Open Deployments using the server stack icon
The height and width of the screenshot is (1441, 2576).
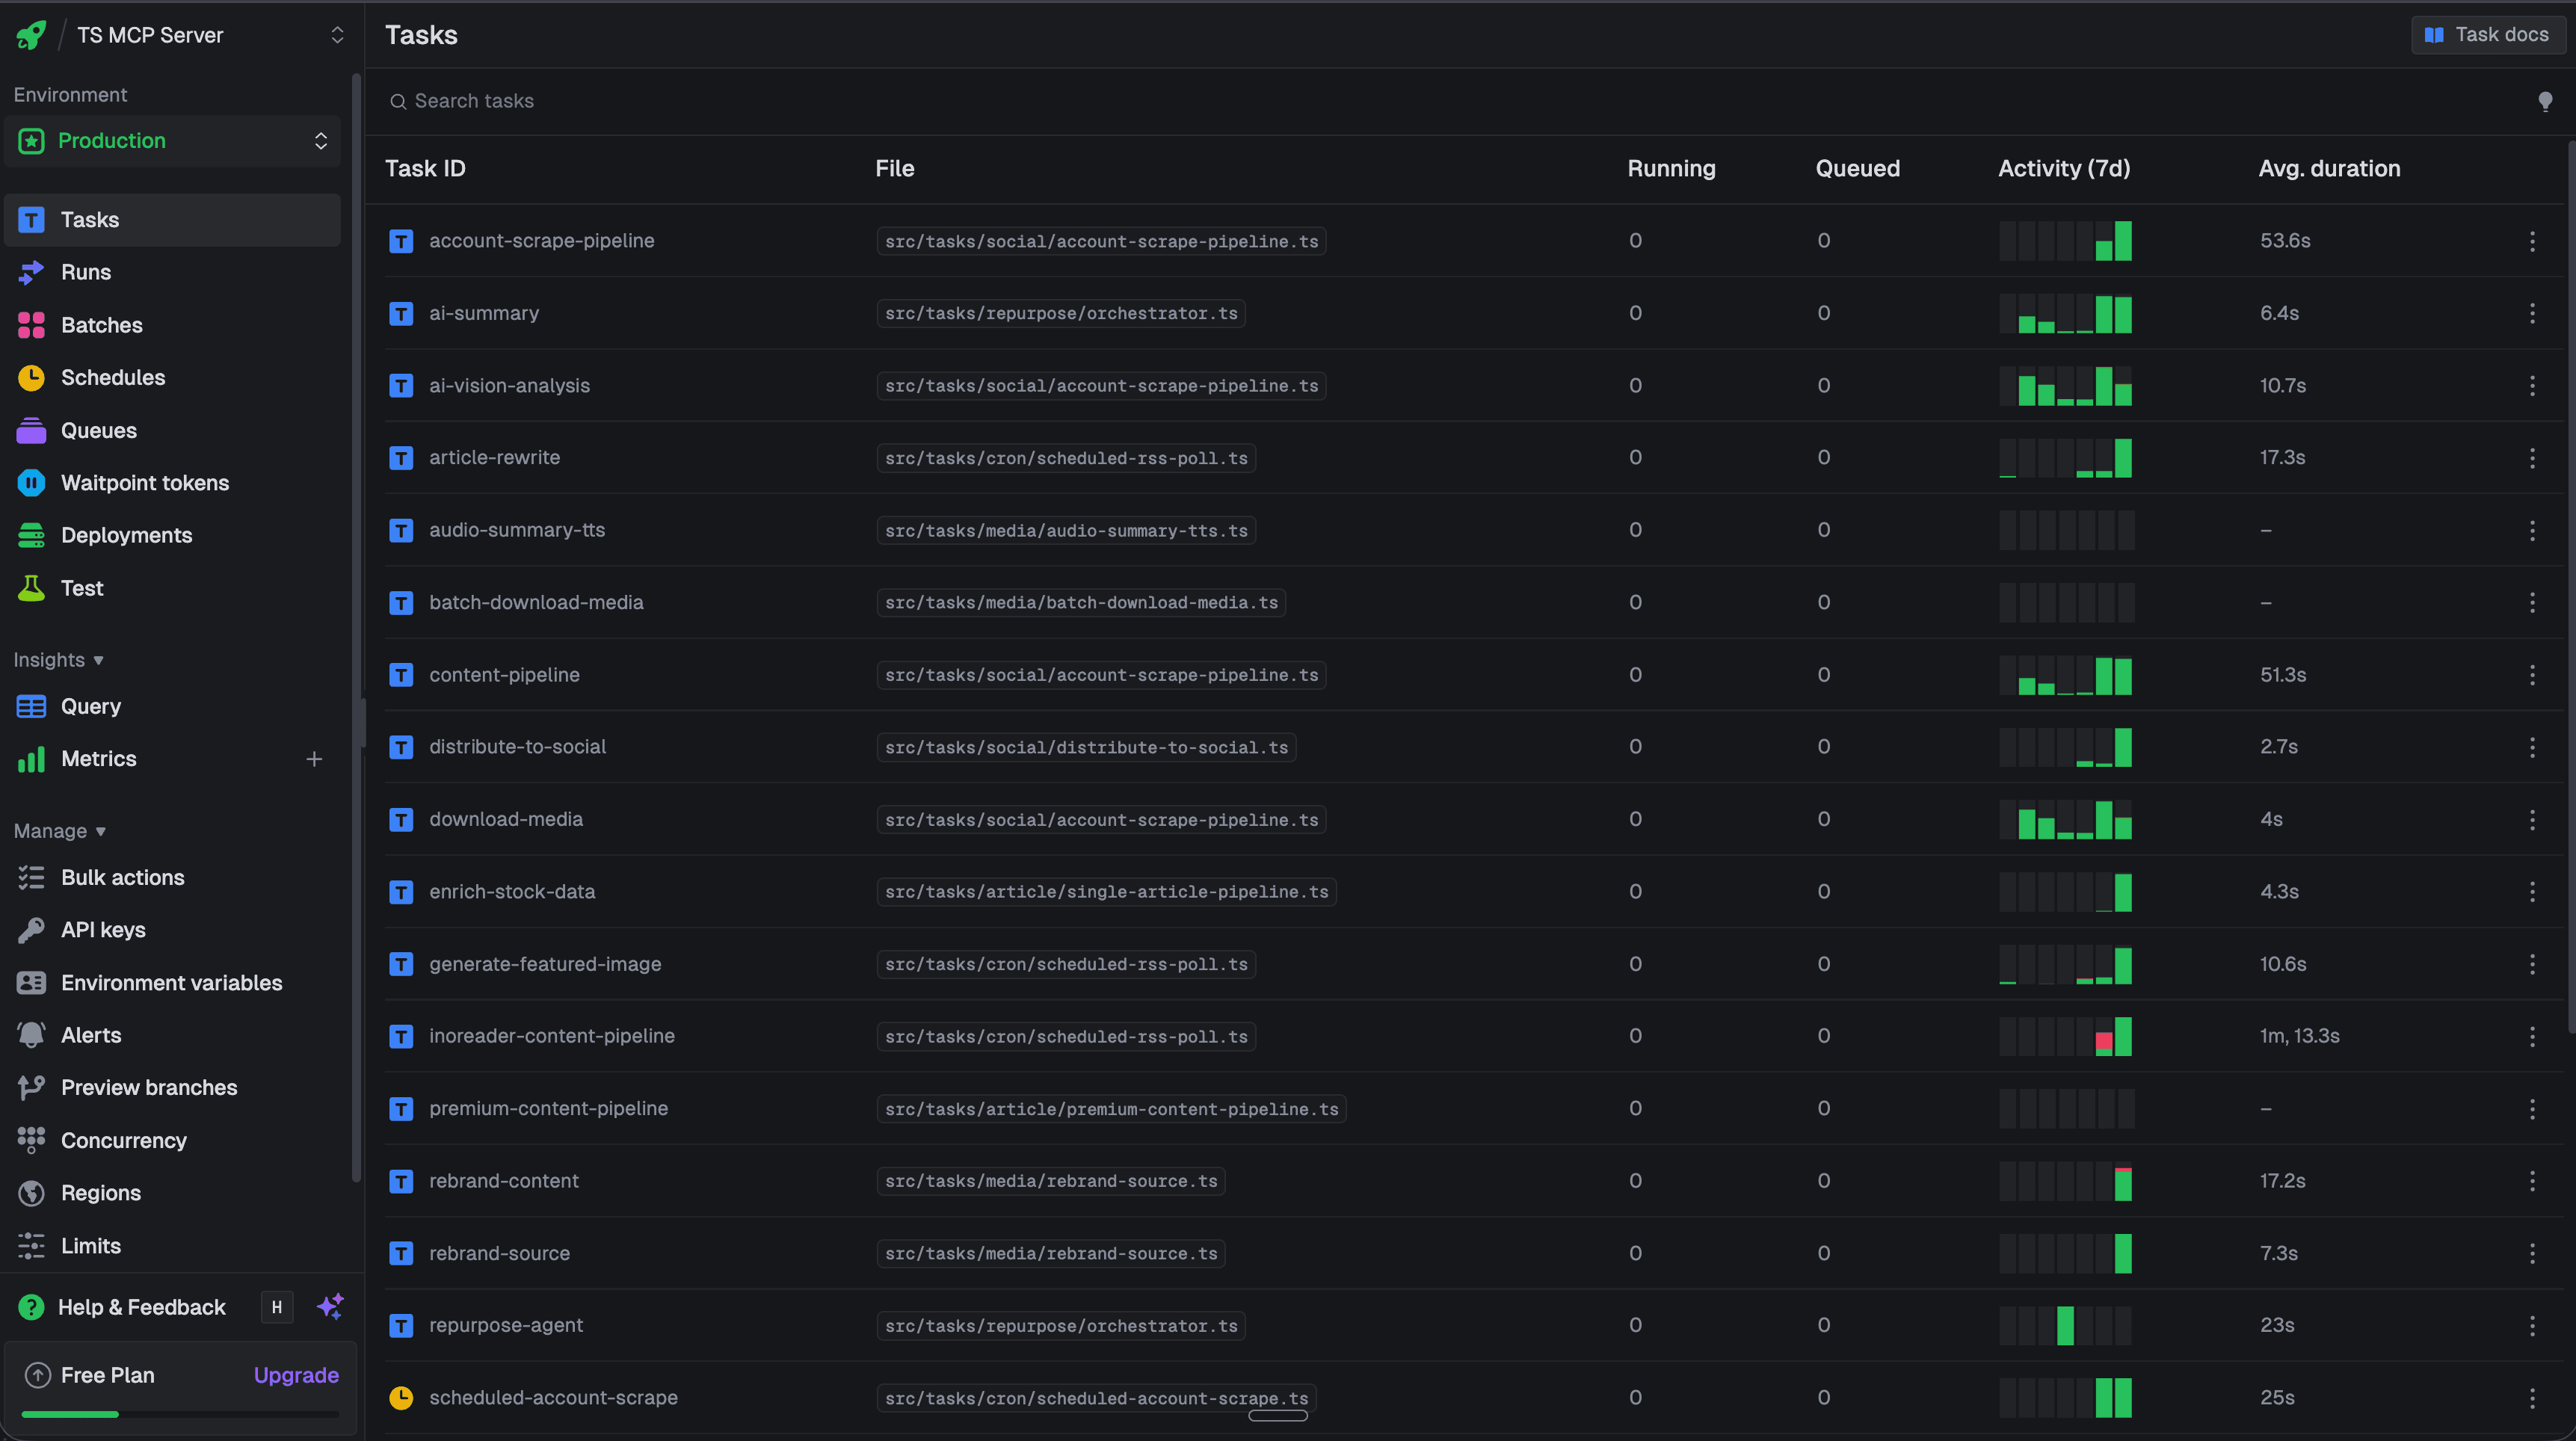(31, 535)
